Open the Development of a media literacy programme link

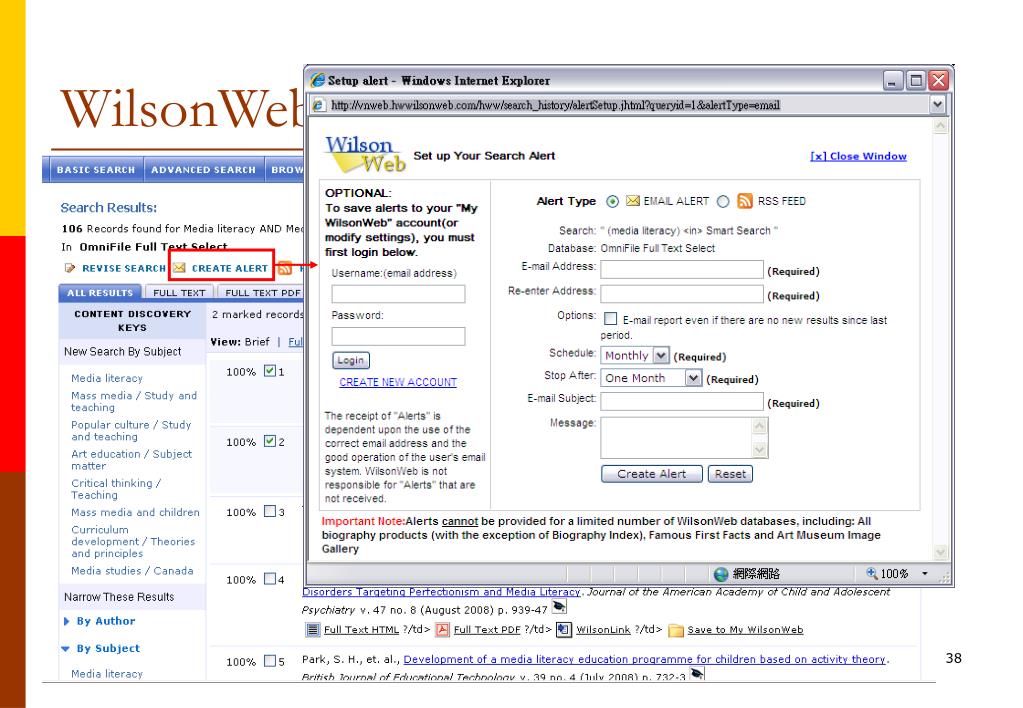645,659
